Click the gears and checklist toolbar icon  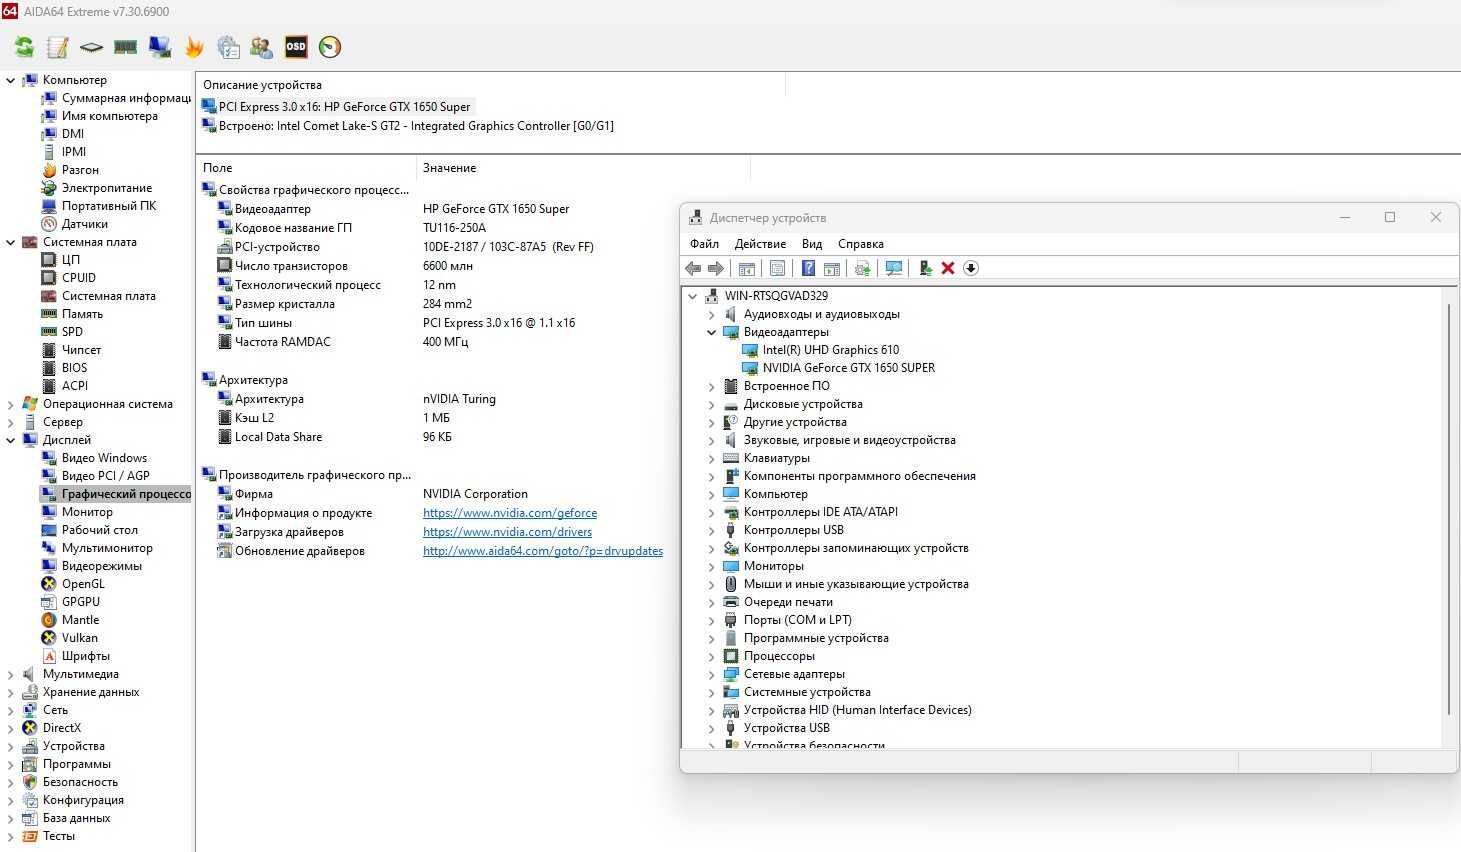coord(228,47)
